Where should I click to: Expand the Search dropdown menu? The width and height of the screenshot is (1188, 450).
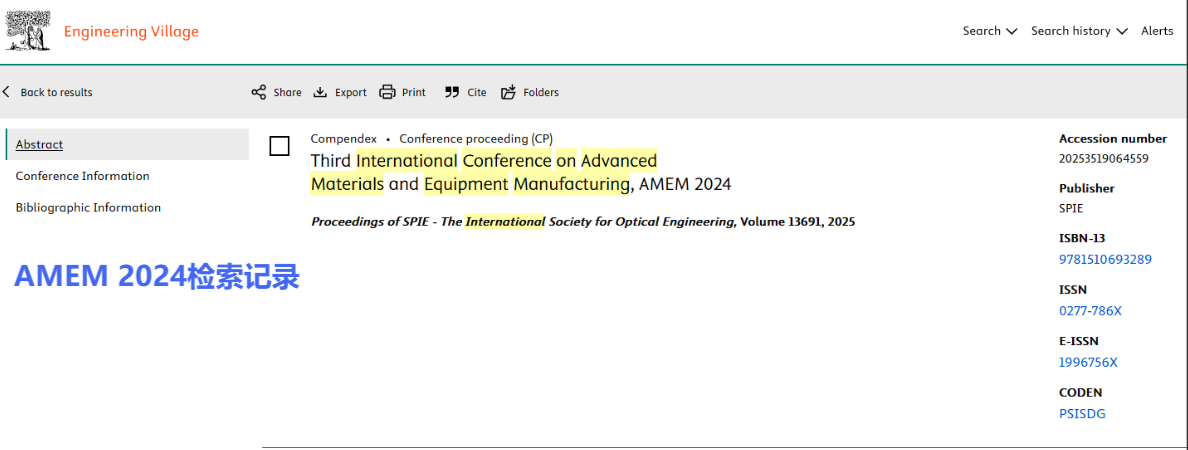(x=989, y=31)
